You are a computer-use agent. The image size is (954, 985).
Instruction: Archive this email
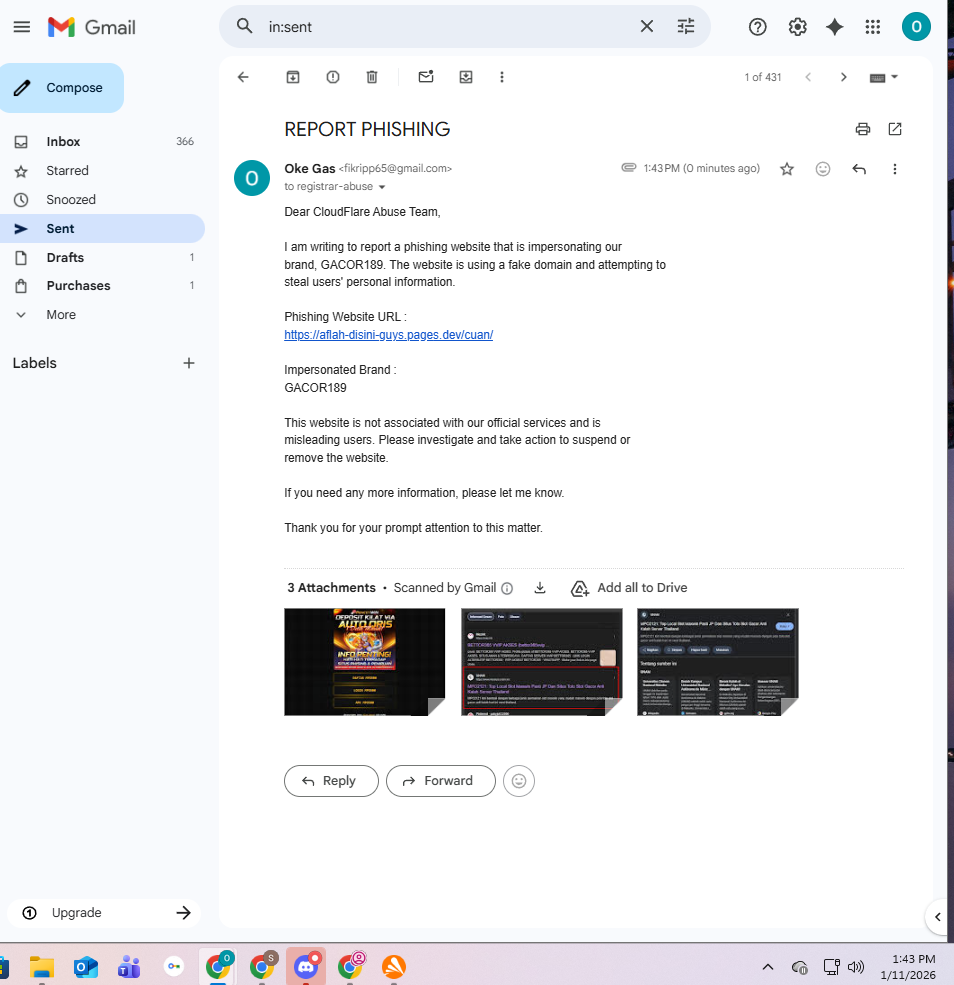293,77
